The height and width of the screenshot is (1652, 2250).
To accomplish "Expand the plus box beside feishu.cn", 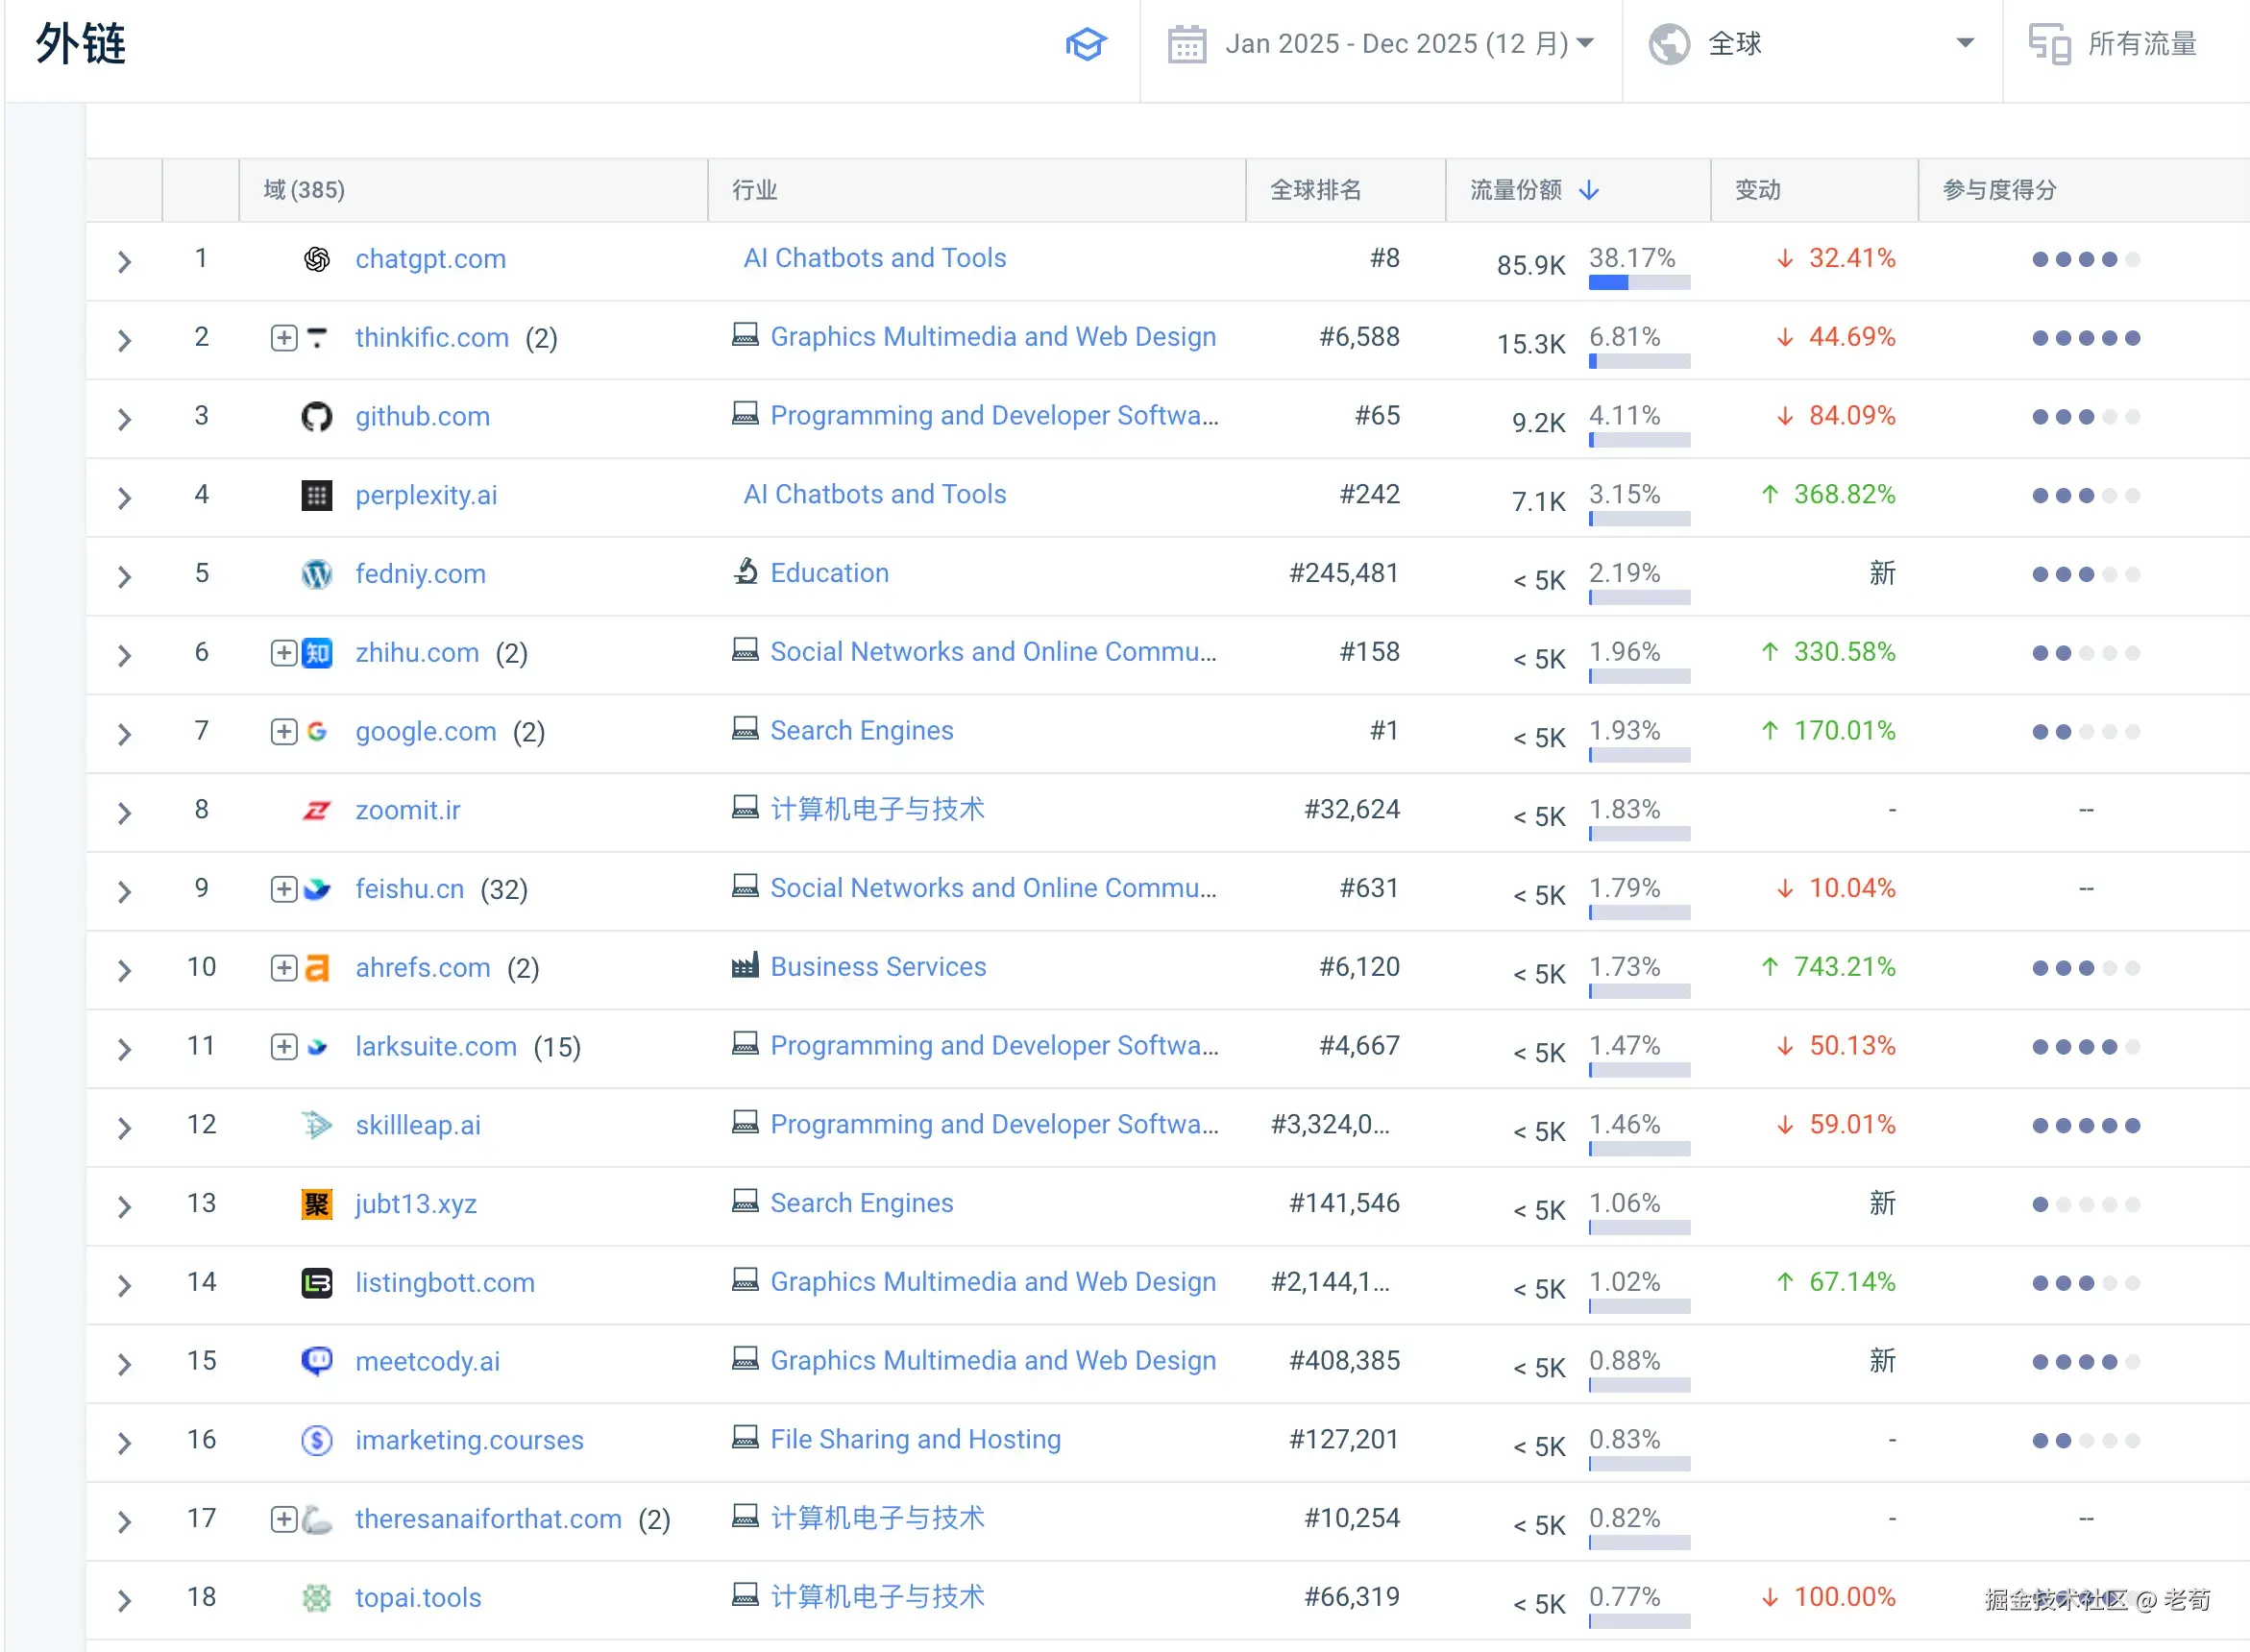I will click(x=284, y=889).
